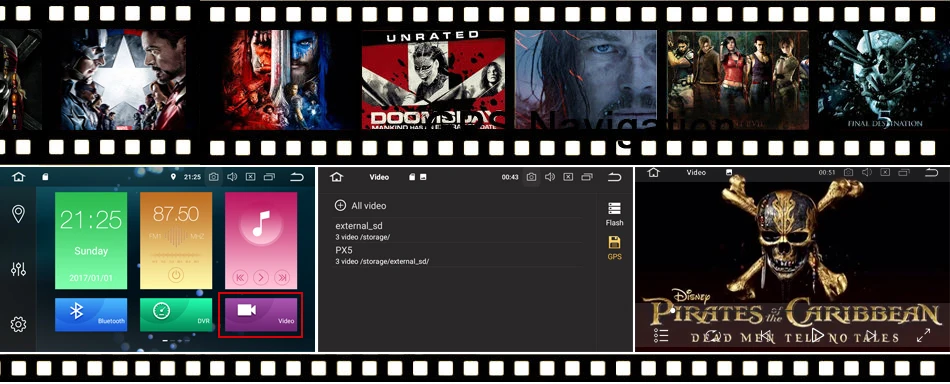Open the green clock tile showing 21:25
Image resolution: width=950 pixels, height=384 pixels.
[91, 240]
